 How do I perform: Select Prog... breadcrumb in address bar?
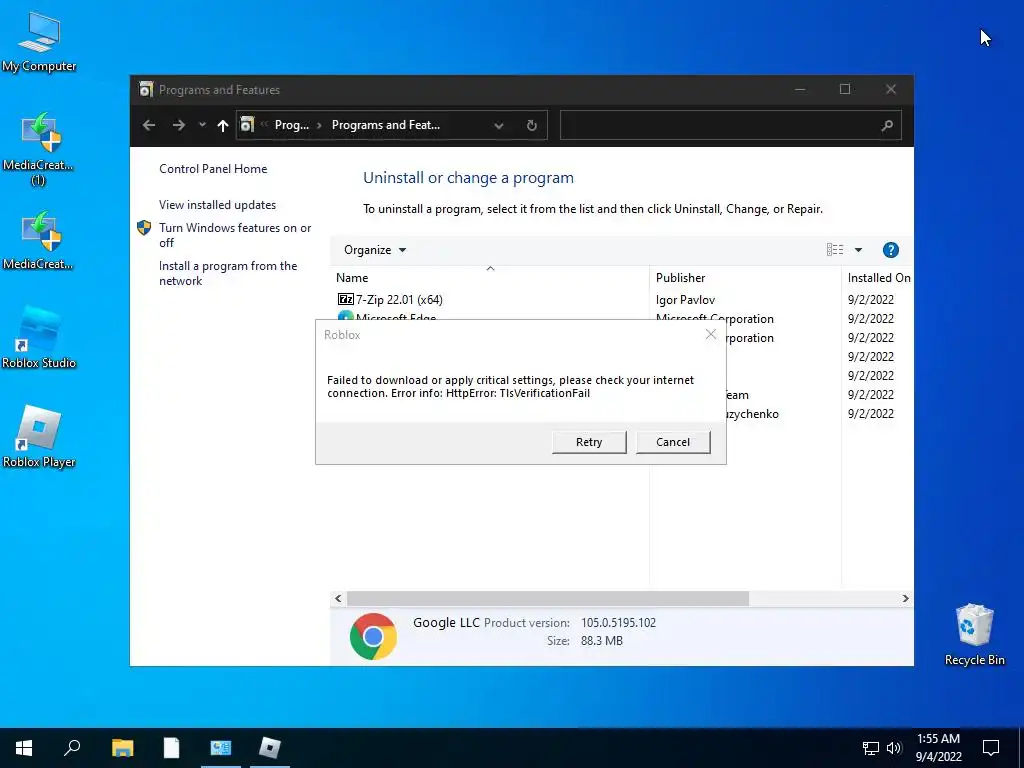coord(291,125)
